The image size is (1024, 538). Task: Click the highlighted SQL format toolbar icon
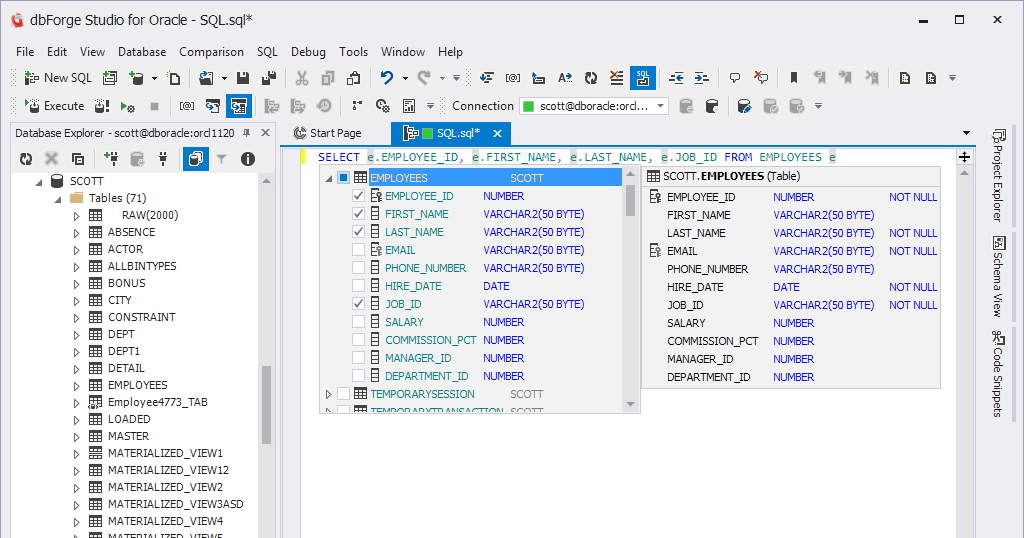tap(643, 78)
